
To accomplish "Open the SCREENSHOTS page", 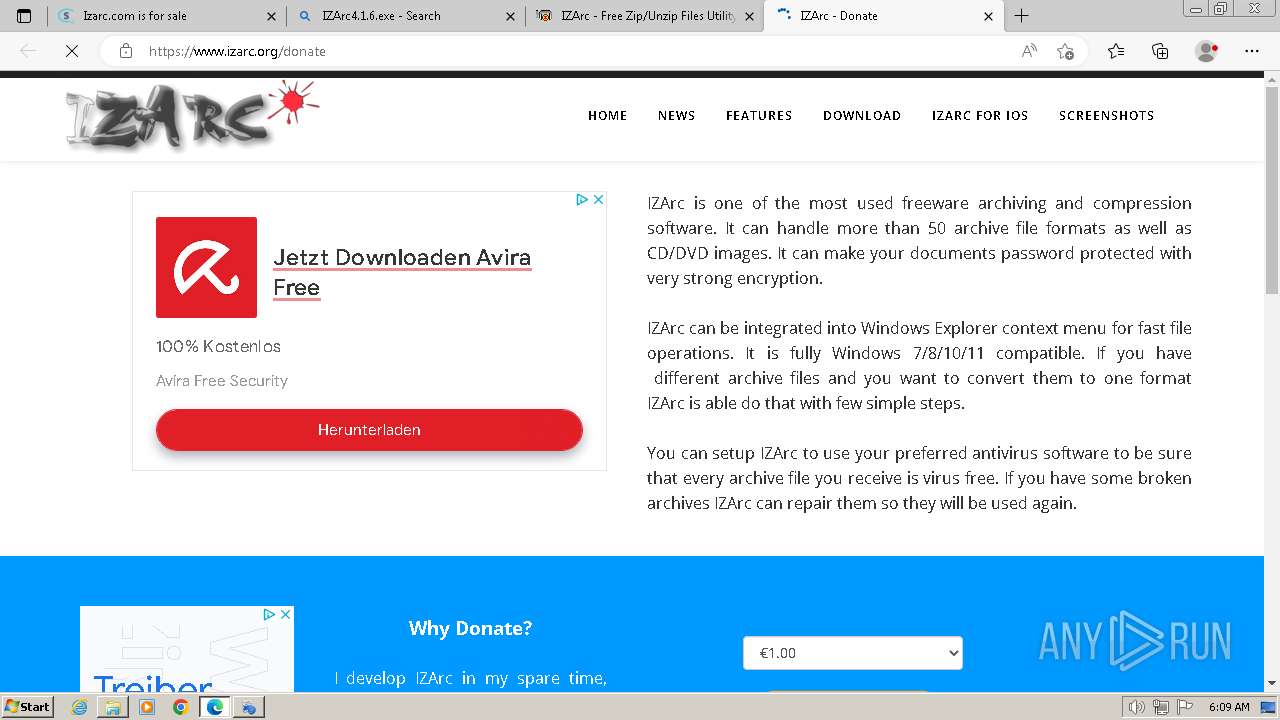I will click(x=1106, y=115).
